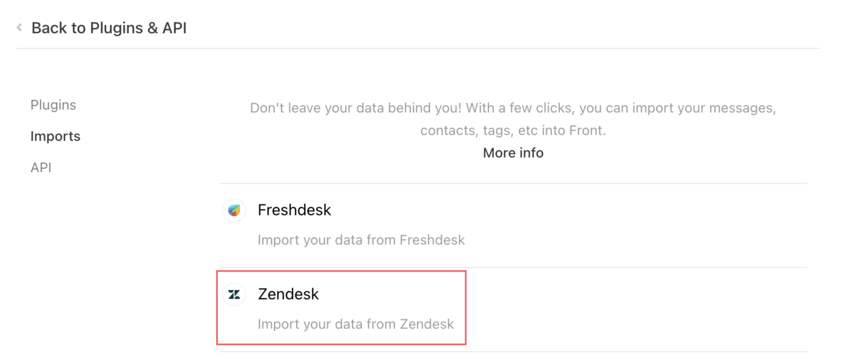The height and width of the screenshot is (361, 860).
Task: Choose the Zendesk import title
Action: (288, 295)
